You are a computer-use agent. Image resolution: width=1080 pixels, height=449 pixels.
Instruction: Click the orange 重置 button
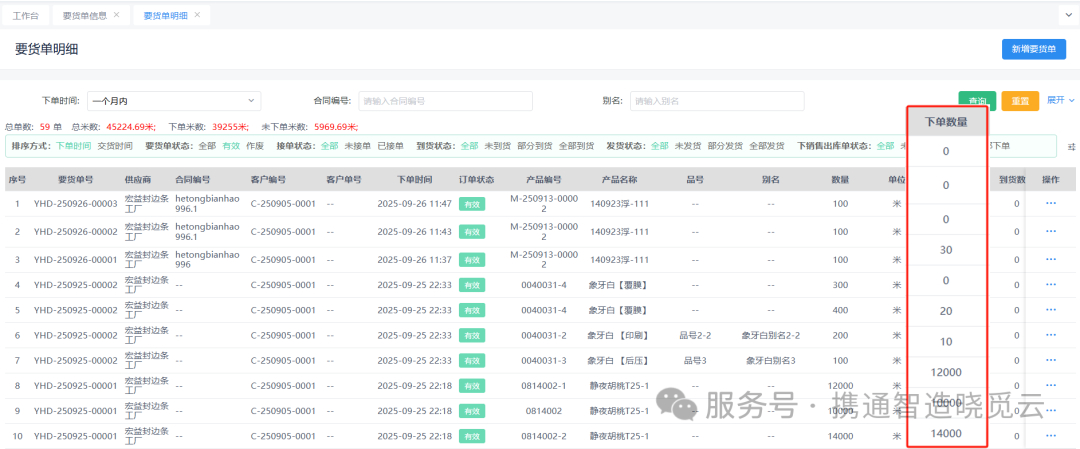1020,101
